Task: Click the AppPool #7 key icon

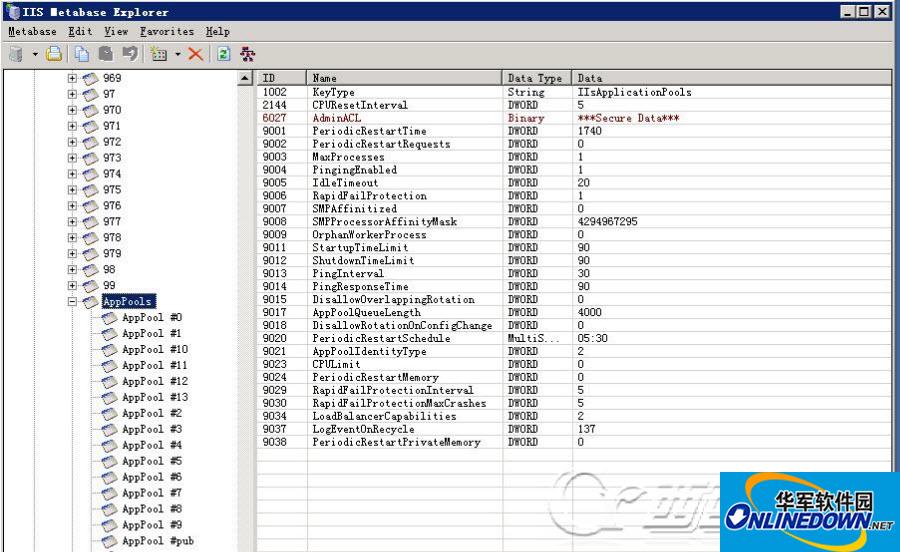Action: 109,493
